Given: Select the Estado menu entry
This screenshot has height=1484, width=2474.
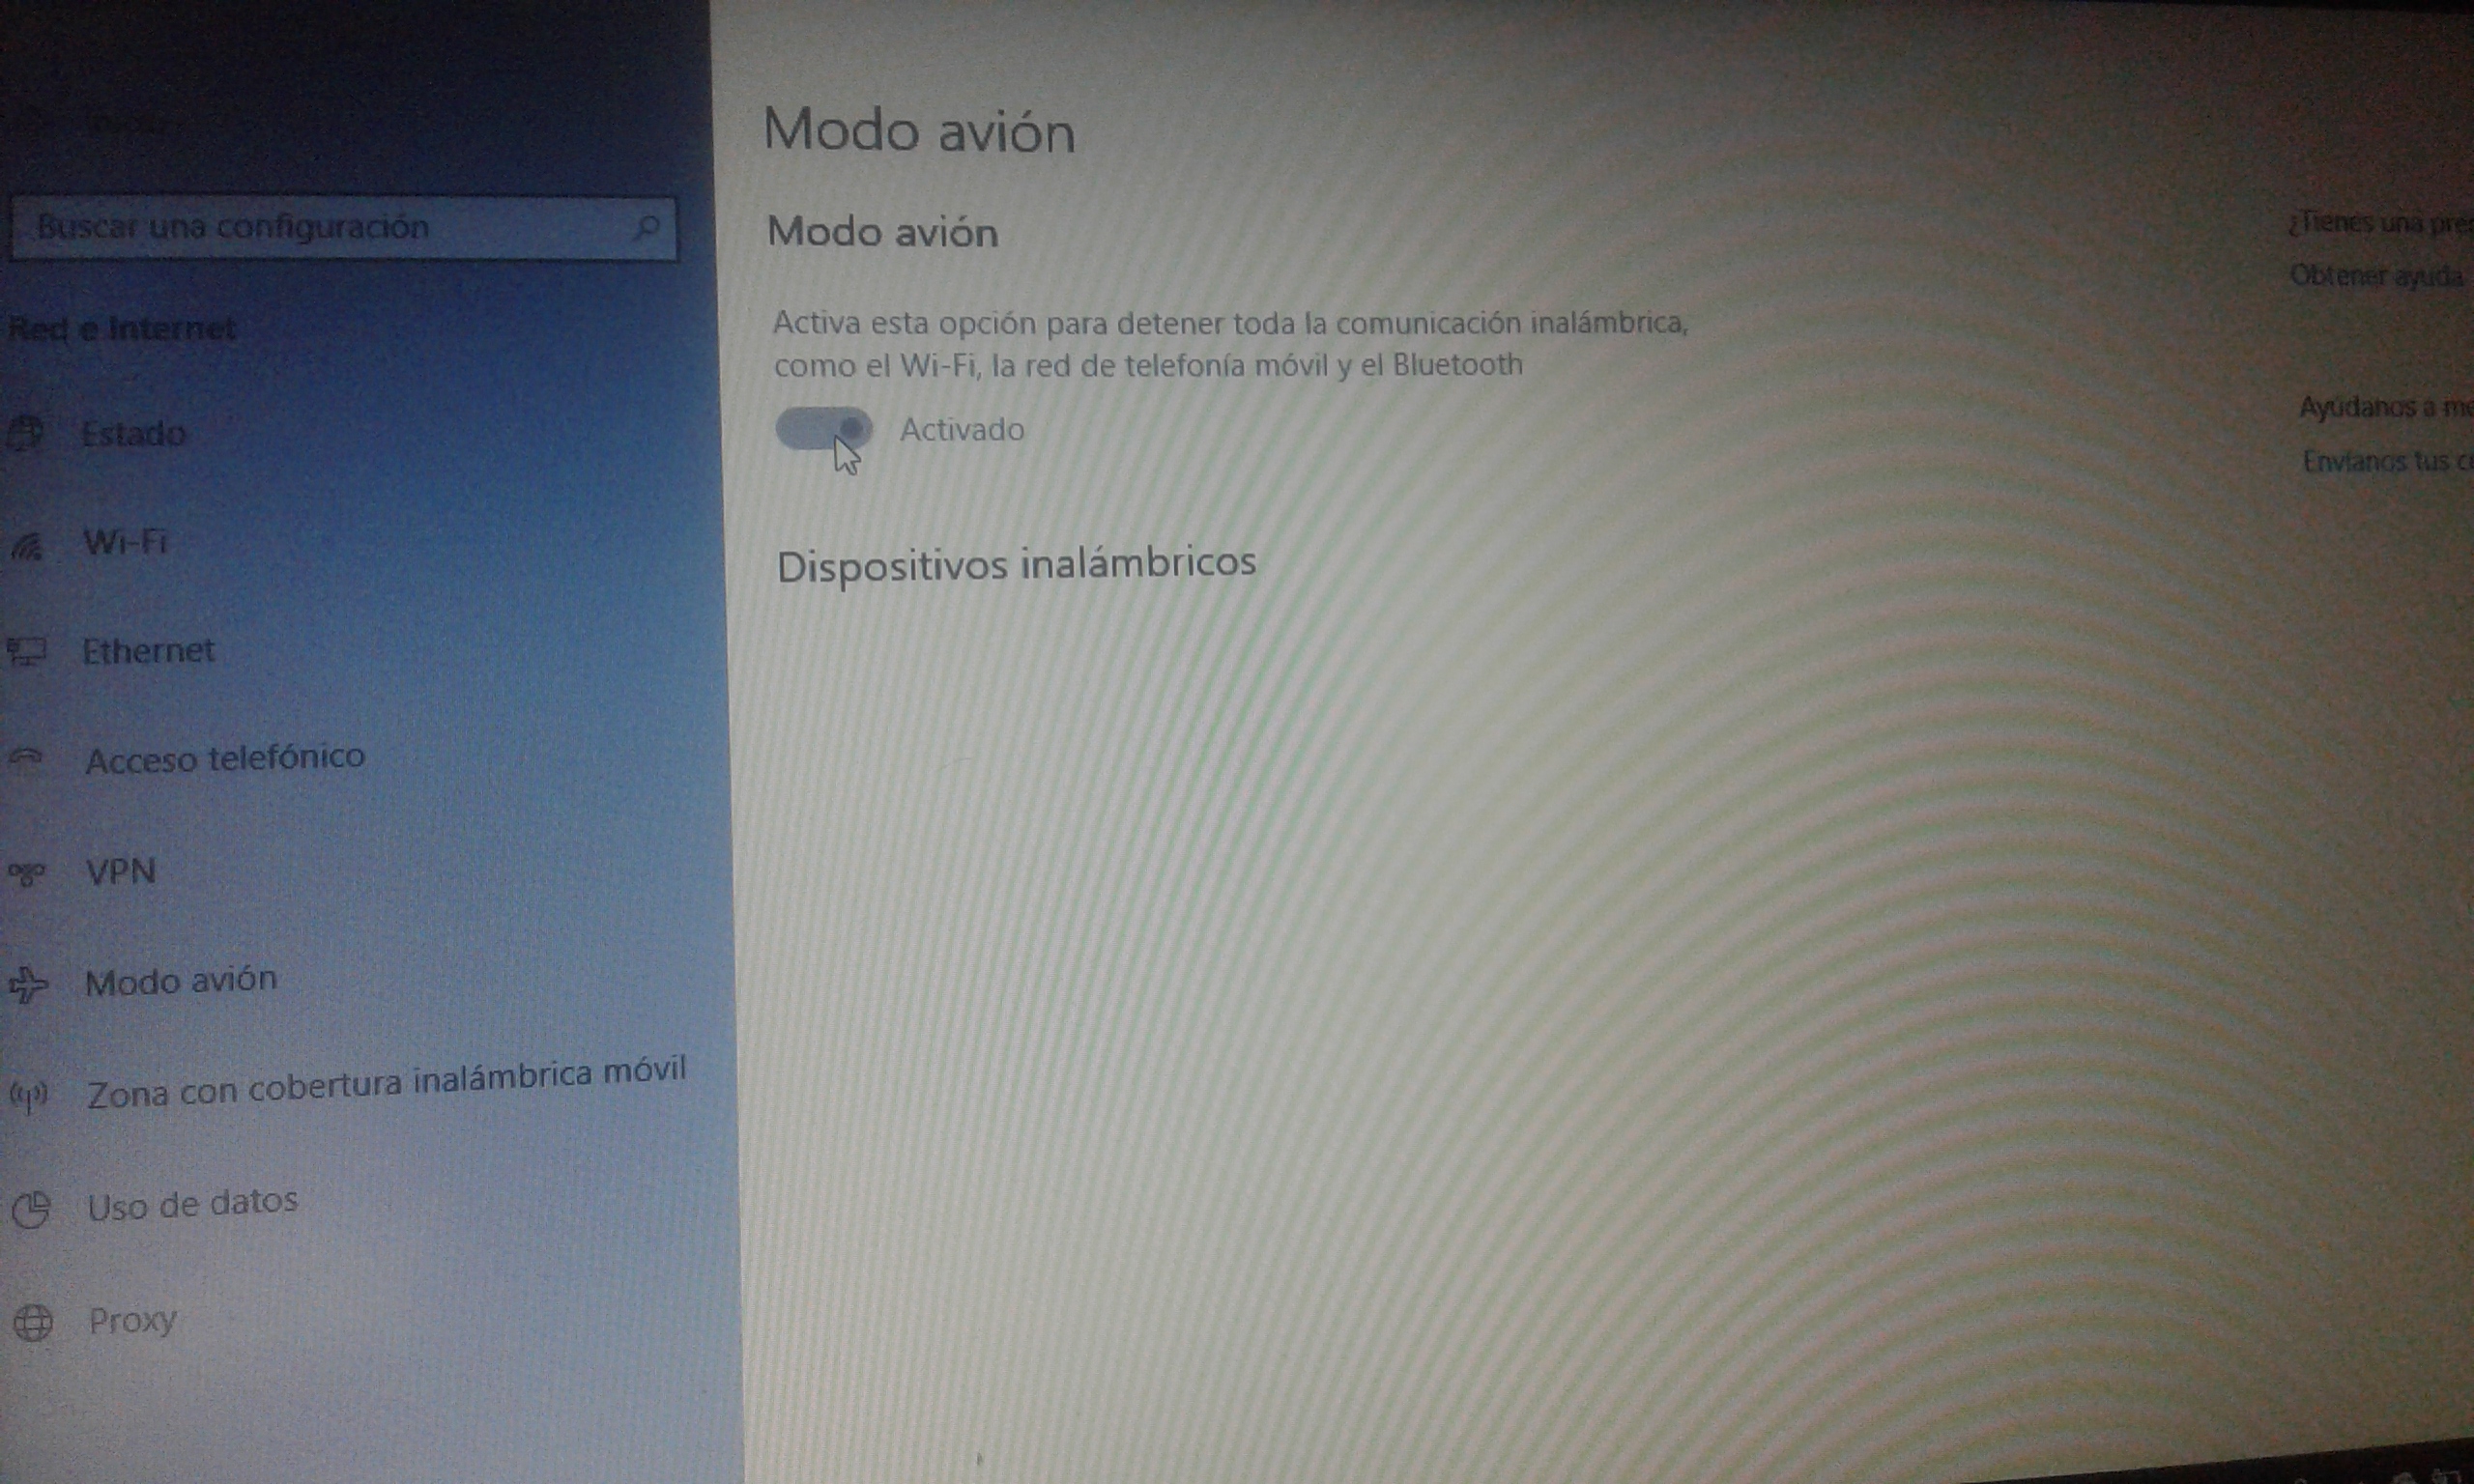Looking at the screenshot, I should tap(133, 433).
